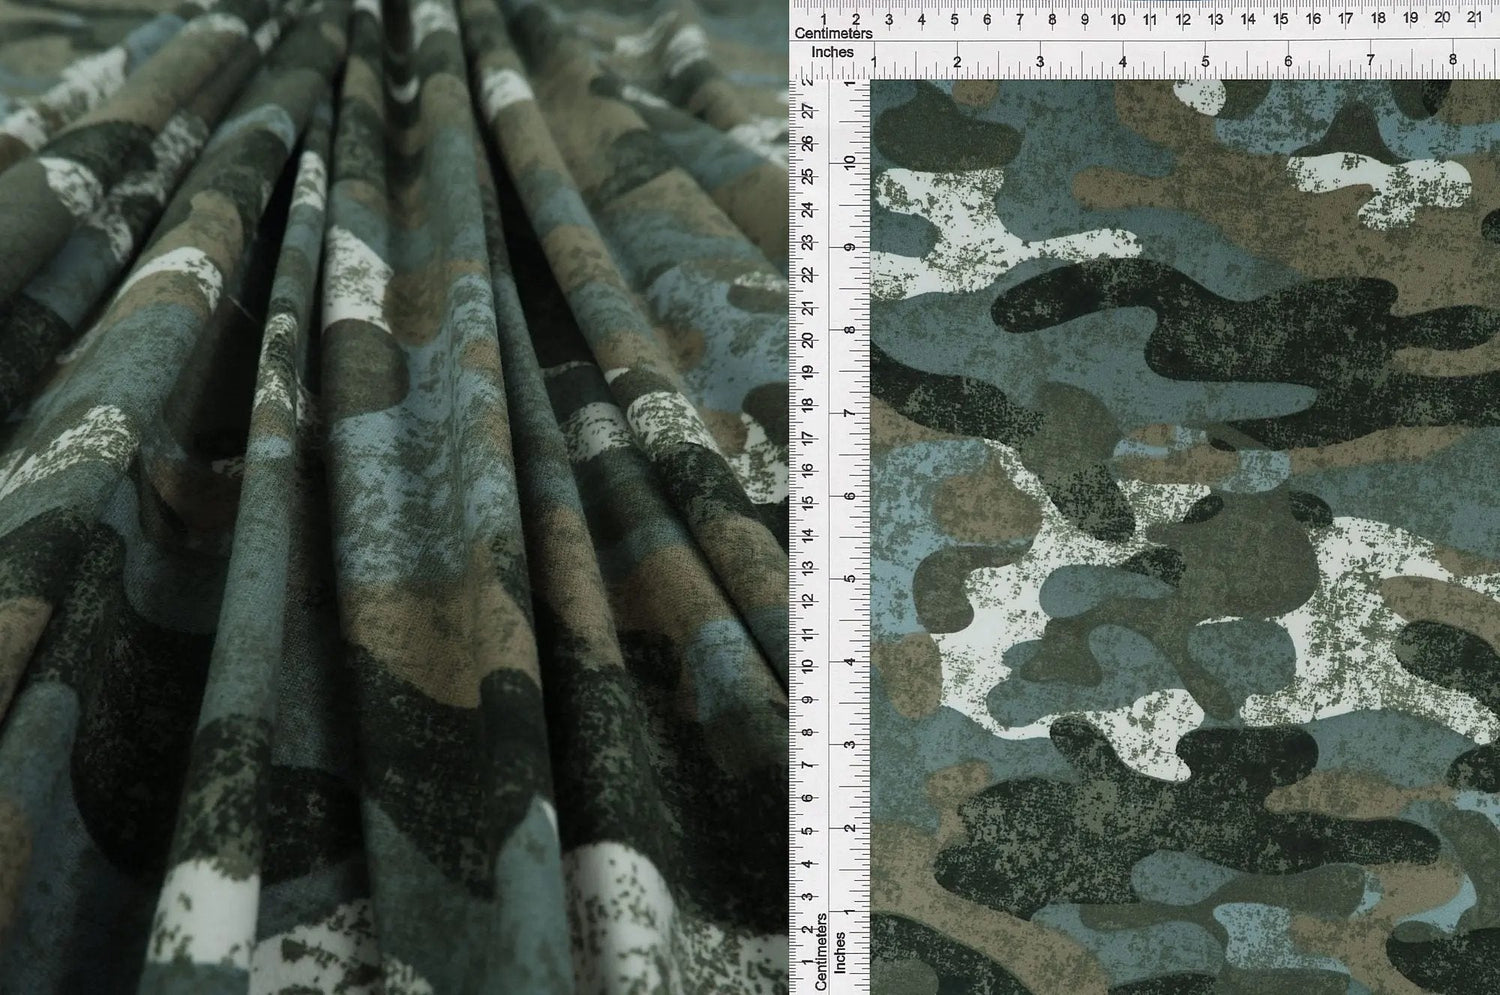Click the horizontal "Centimeters" label at top
Screen dimensions: 1500x995
[x=833, y=33]
